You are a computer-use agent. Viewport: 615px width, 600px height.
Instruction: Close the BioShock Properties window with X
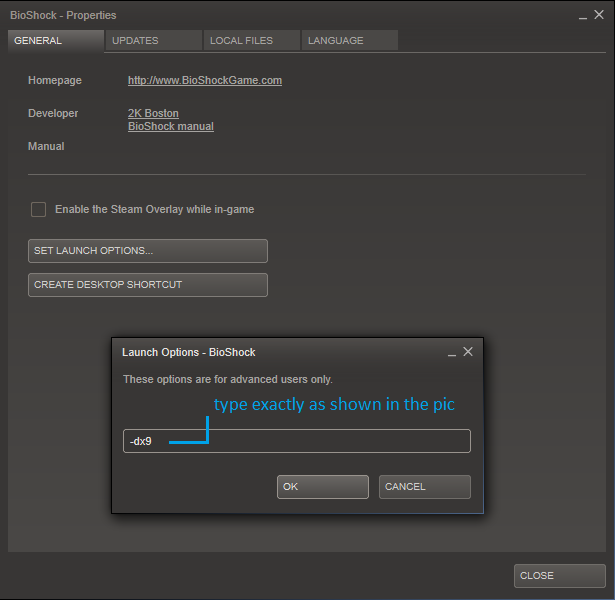(x=599, y=15)
